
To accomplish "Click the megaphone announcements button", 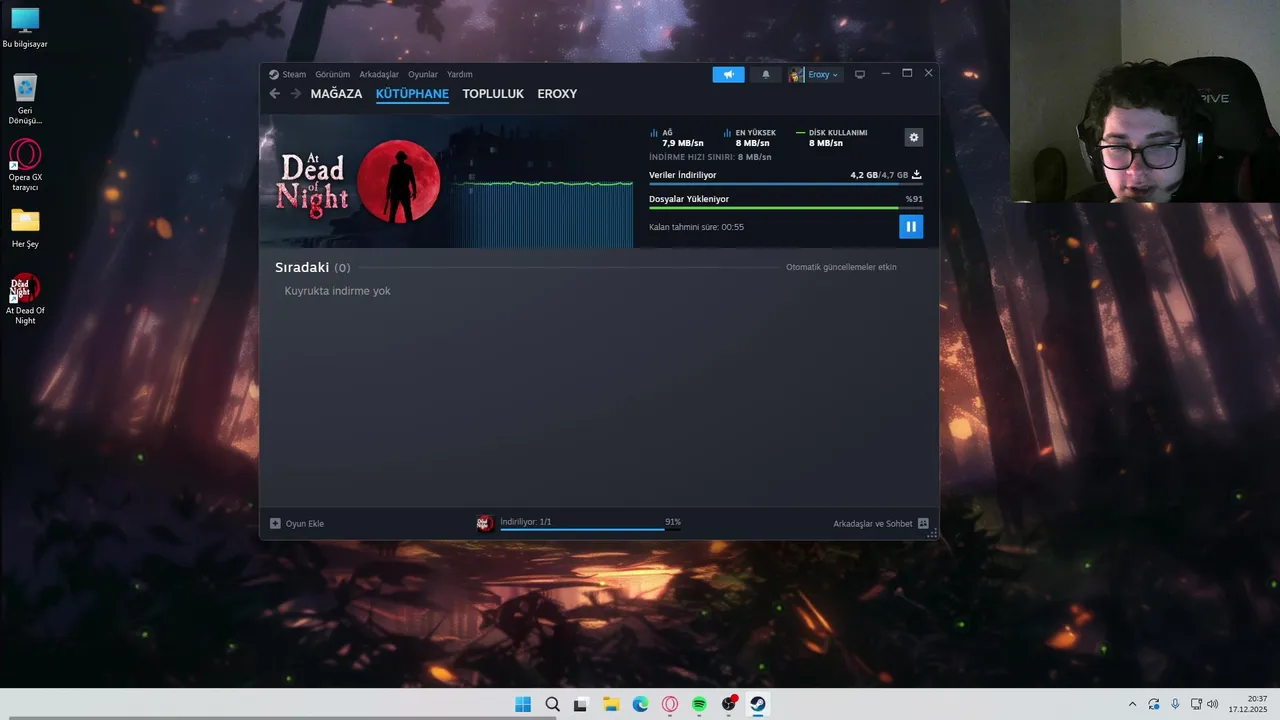I will tap(728, 74).
